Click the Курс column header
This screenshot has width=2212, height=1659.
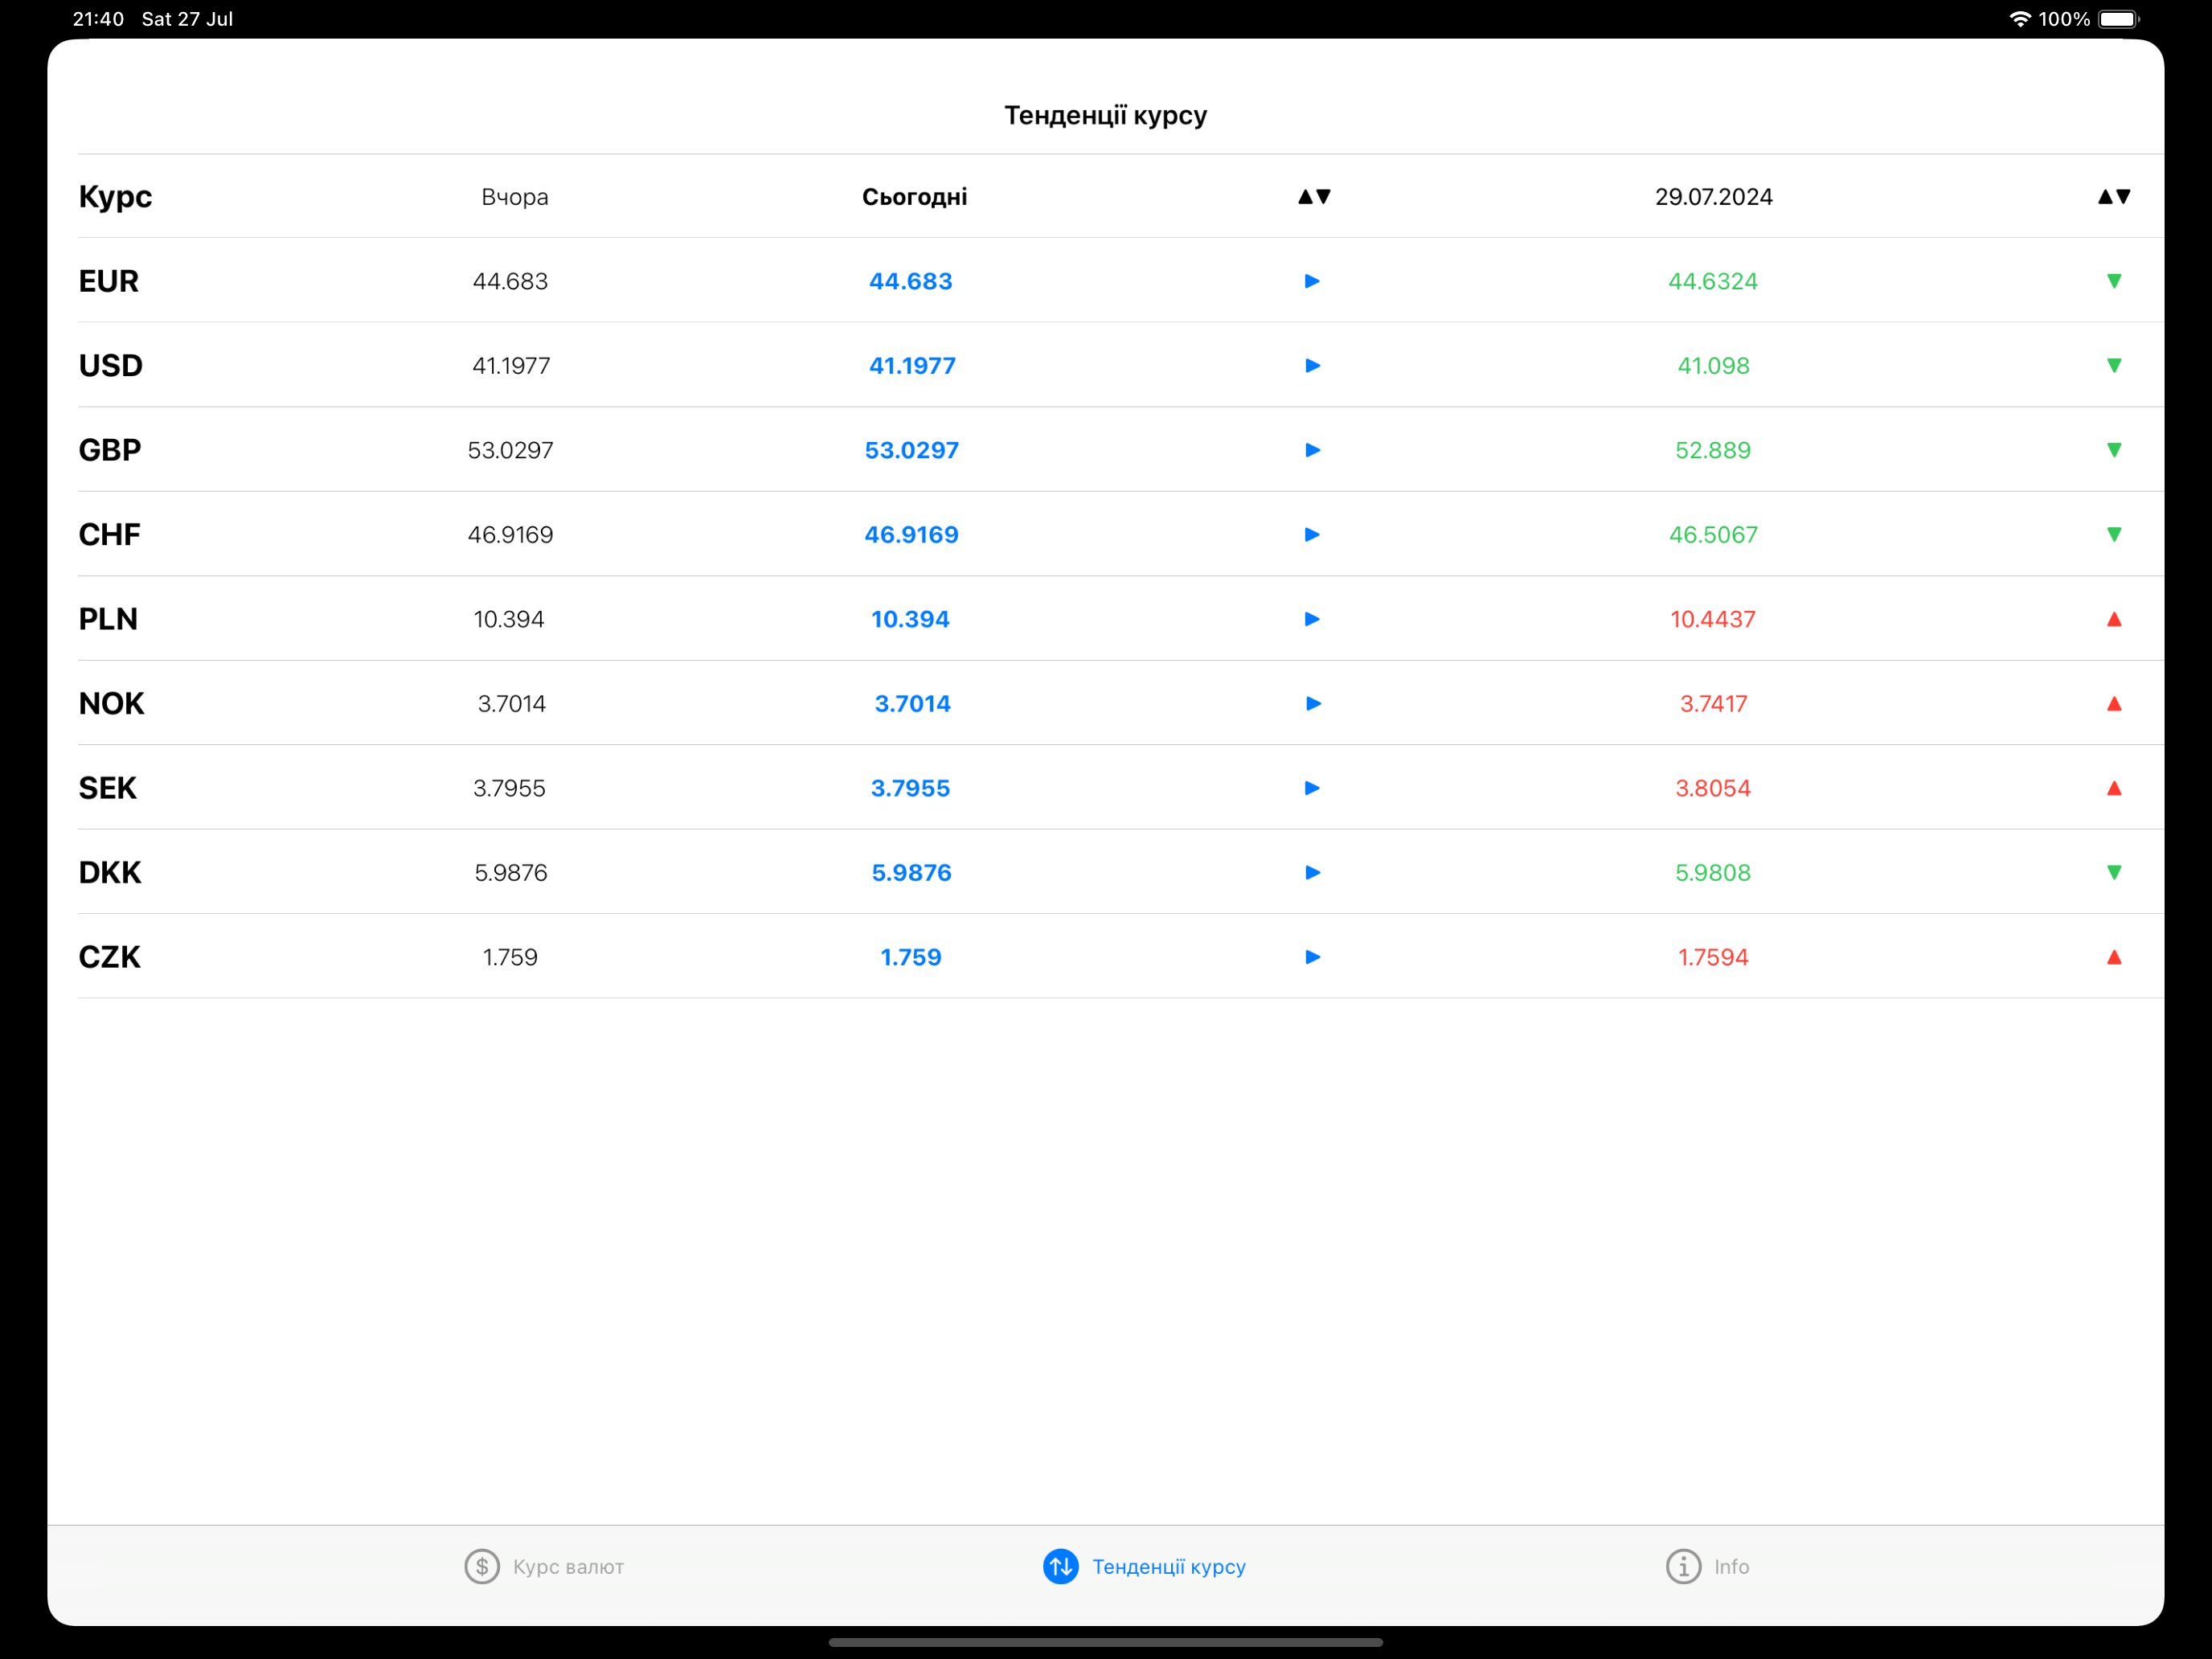click(x=115, y=196)
